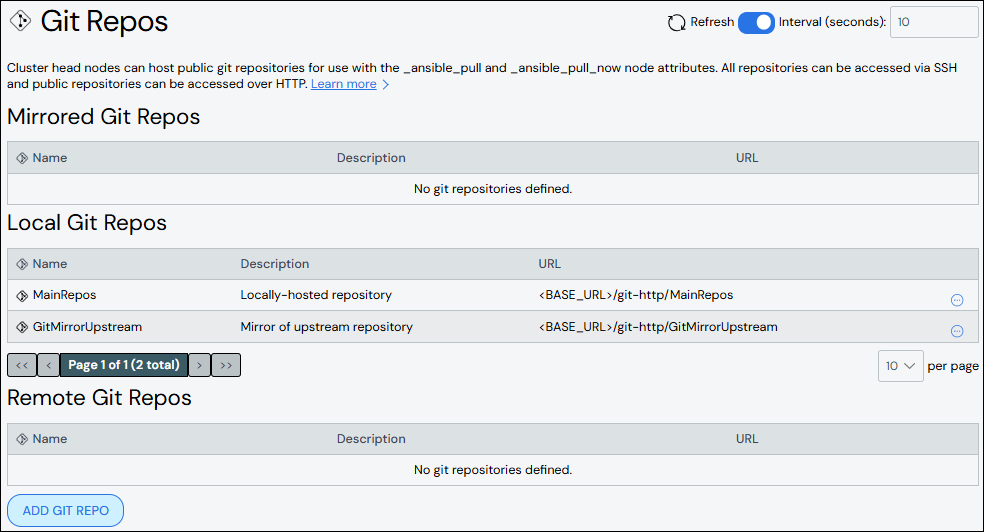The height and width of the screenshot is (532, 984).
Task: Click the Name header in Local Git Repos
Action: [x=50, y=264]
